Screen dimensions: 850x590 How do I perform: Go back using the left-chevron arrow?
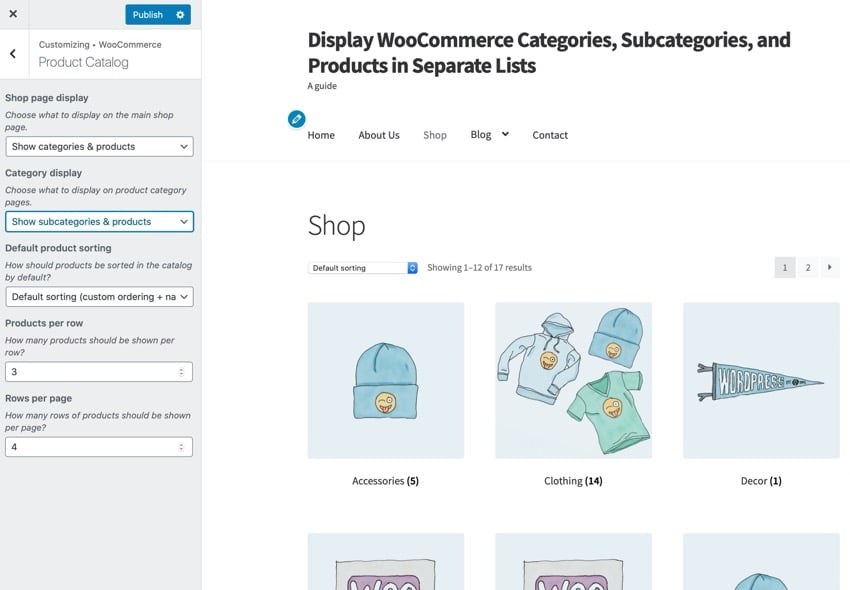[x=14, y=53]
